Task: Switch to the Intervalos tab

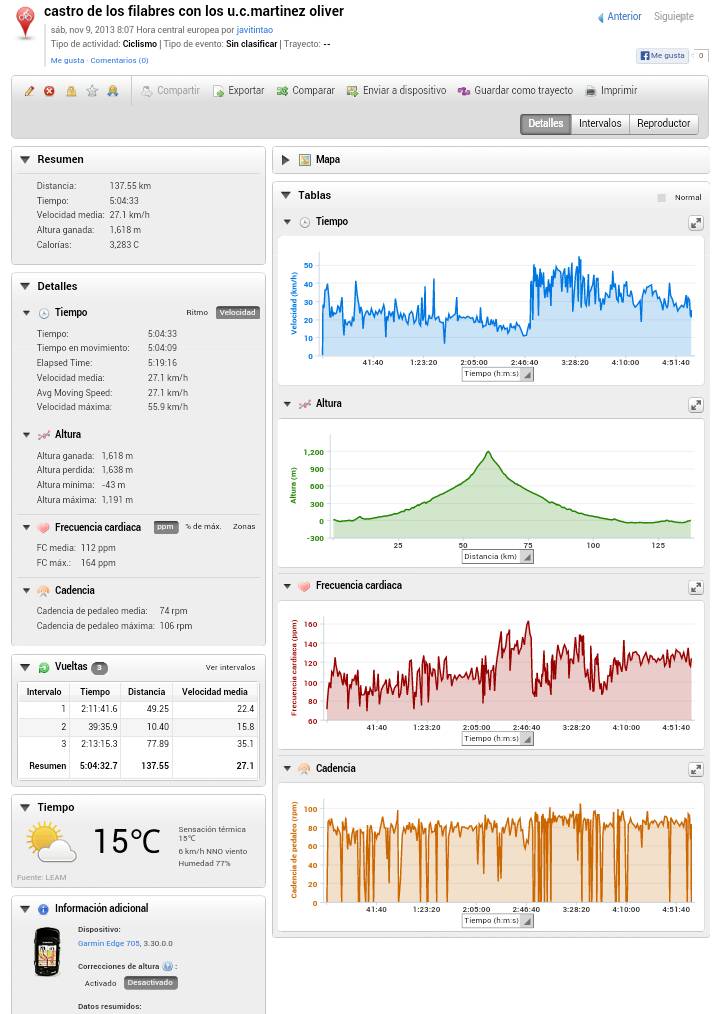Action: pos(600,124)
